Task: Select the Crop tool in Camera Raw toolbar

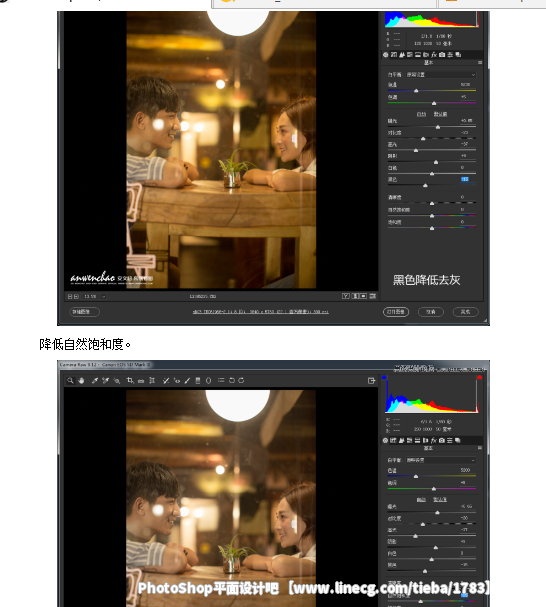Action: tap(130, 381)
